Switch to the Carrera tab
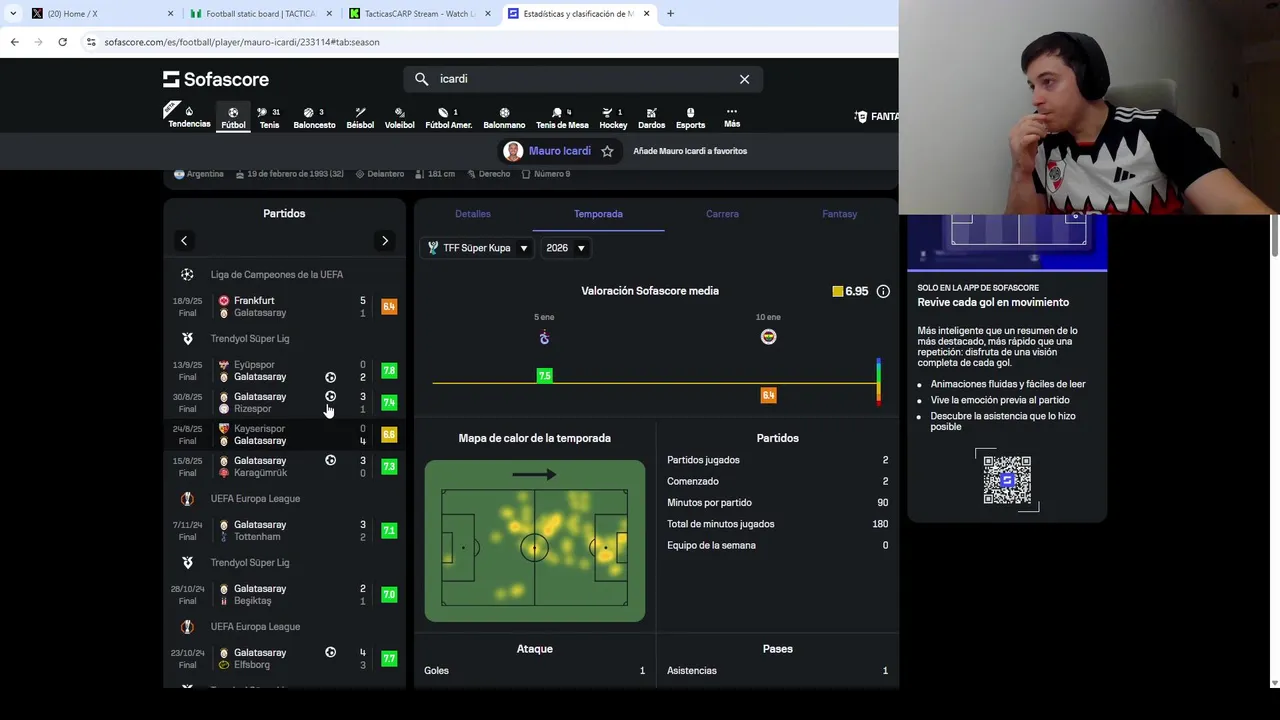1280x720 pixels. [x=722, y=214]
